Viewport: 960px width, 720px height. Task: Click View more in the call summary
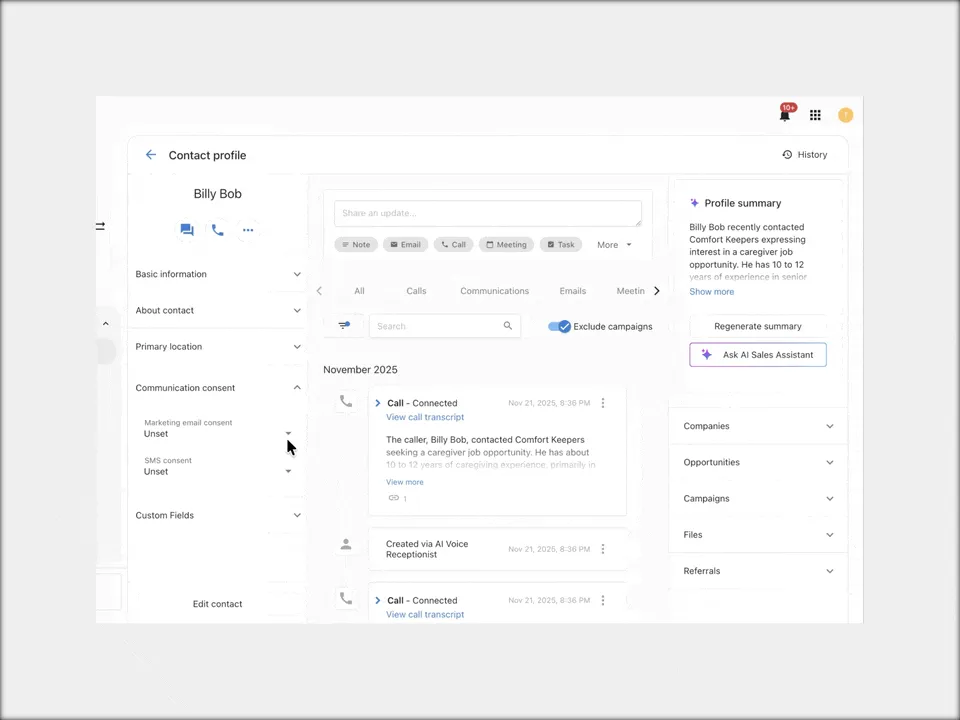click(x=405, y=482)
